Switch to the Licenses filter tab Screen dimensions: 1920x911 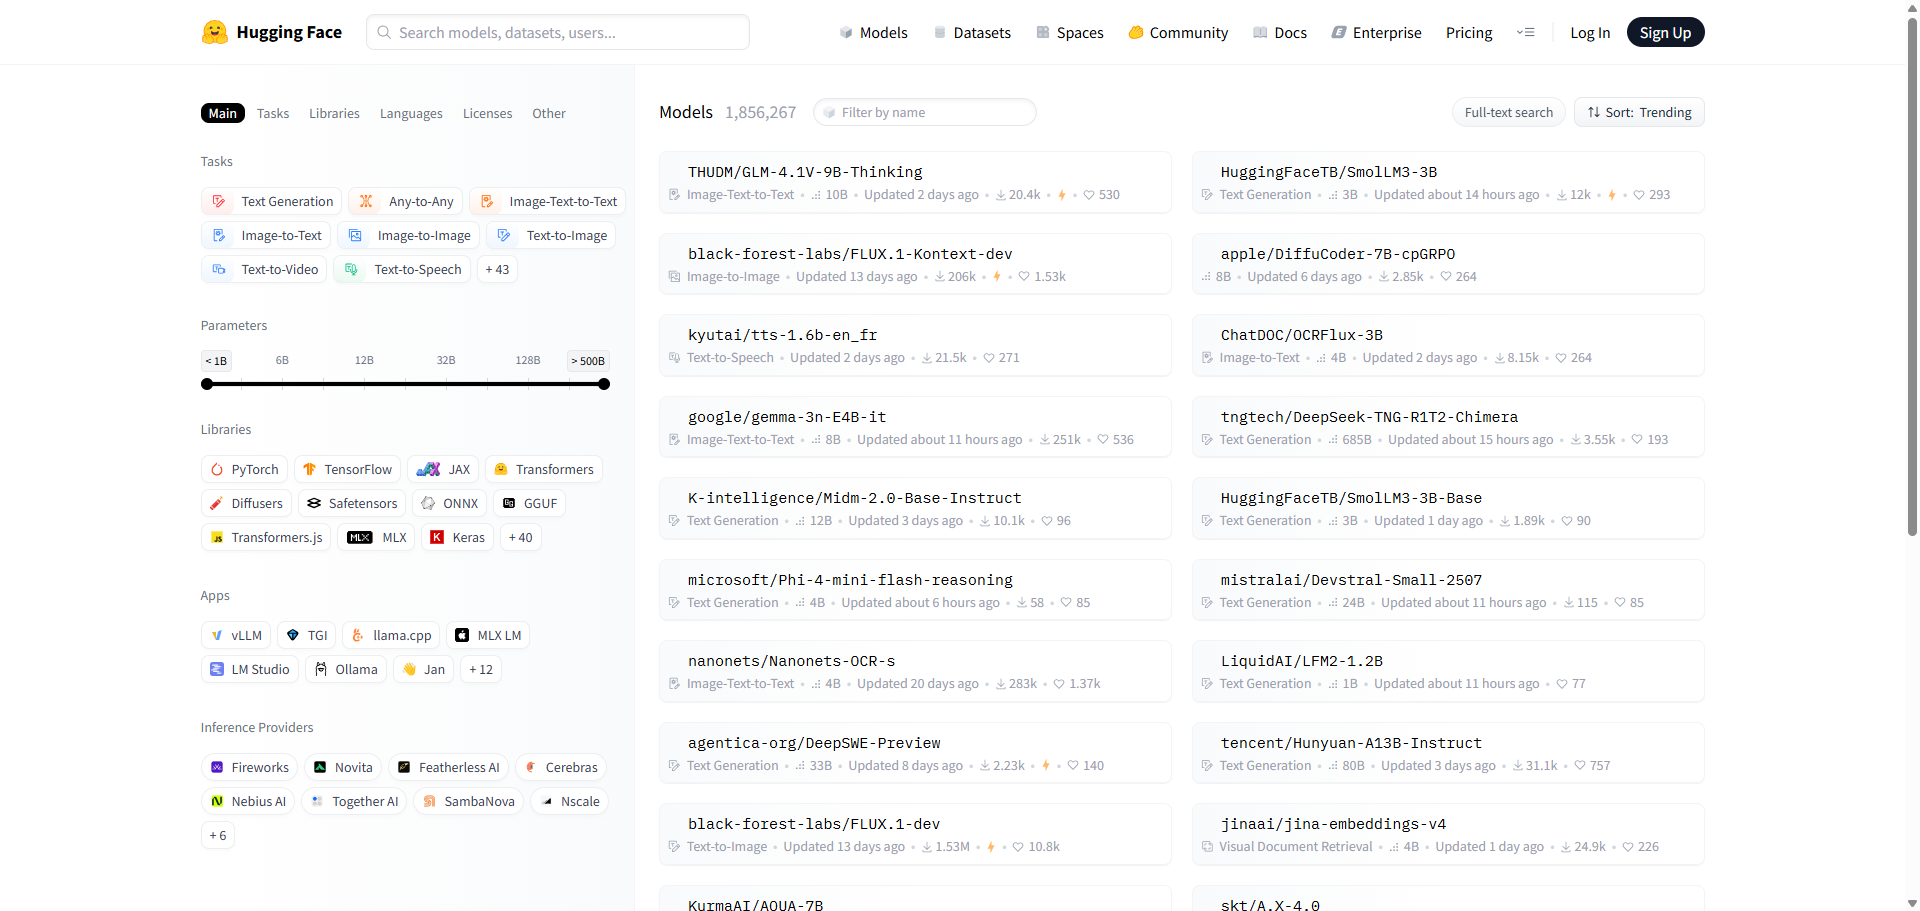point(487,113)
